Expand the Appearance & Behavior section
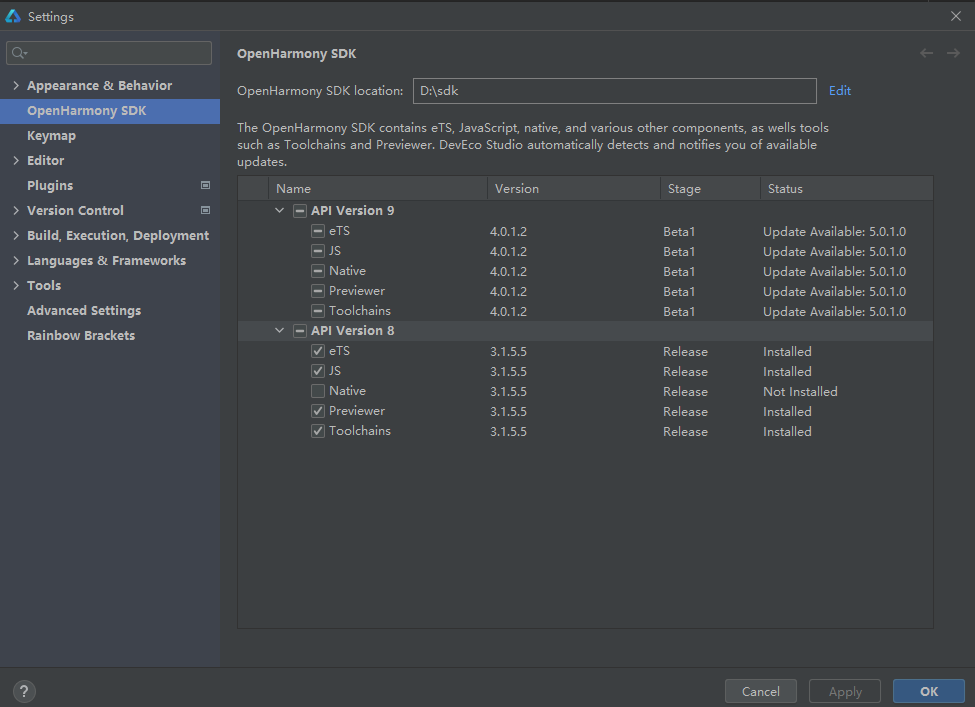 pyautogui.click(x=16, y=86)
